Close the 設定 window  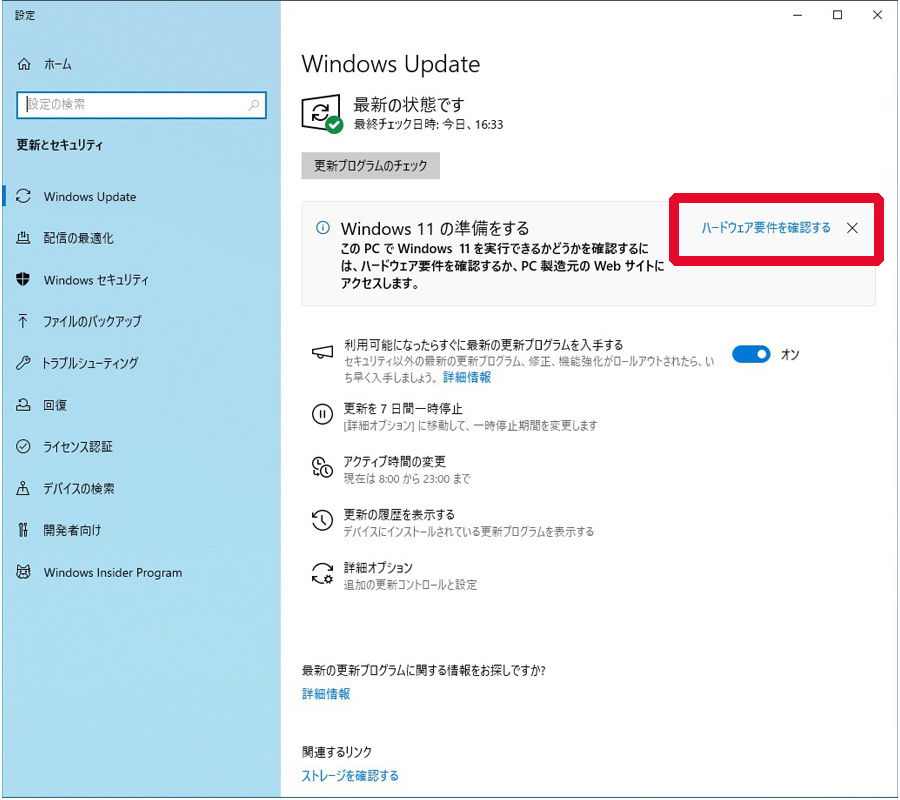coord(877,15)
